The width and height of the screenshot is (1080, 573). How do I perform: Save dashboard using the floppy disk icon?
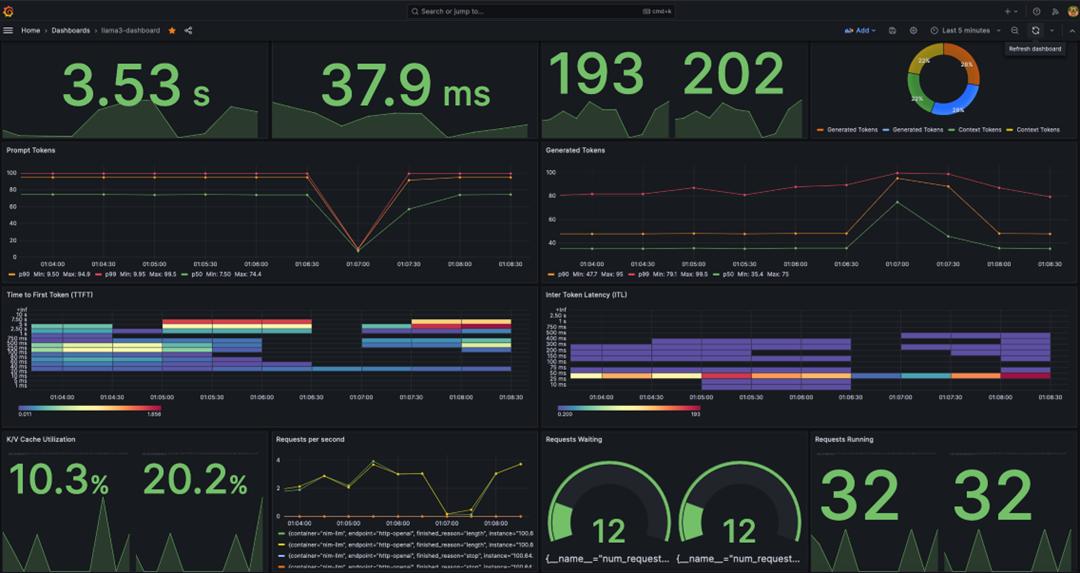point(892,31)
